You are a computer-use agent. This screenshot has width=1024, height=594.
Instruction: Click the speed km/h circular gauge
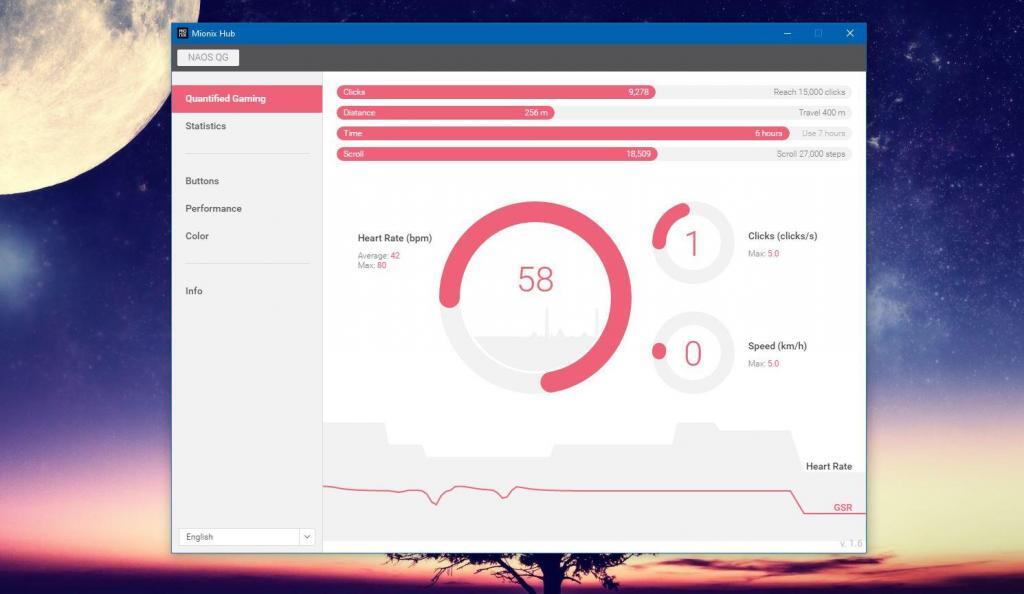tap(692, 352)
